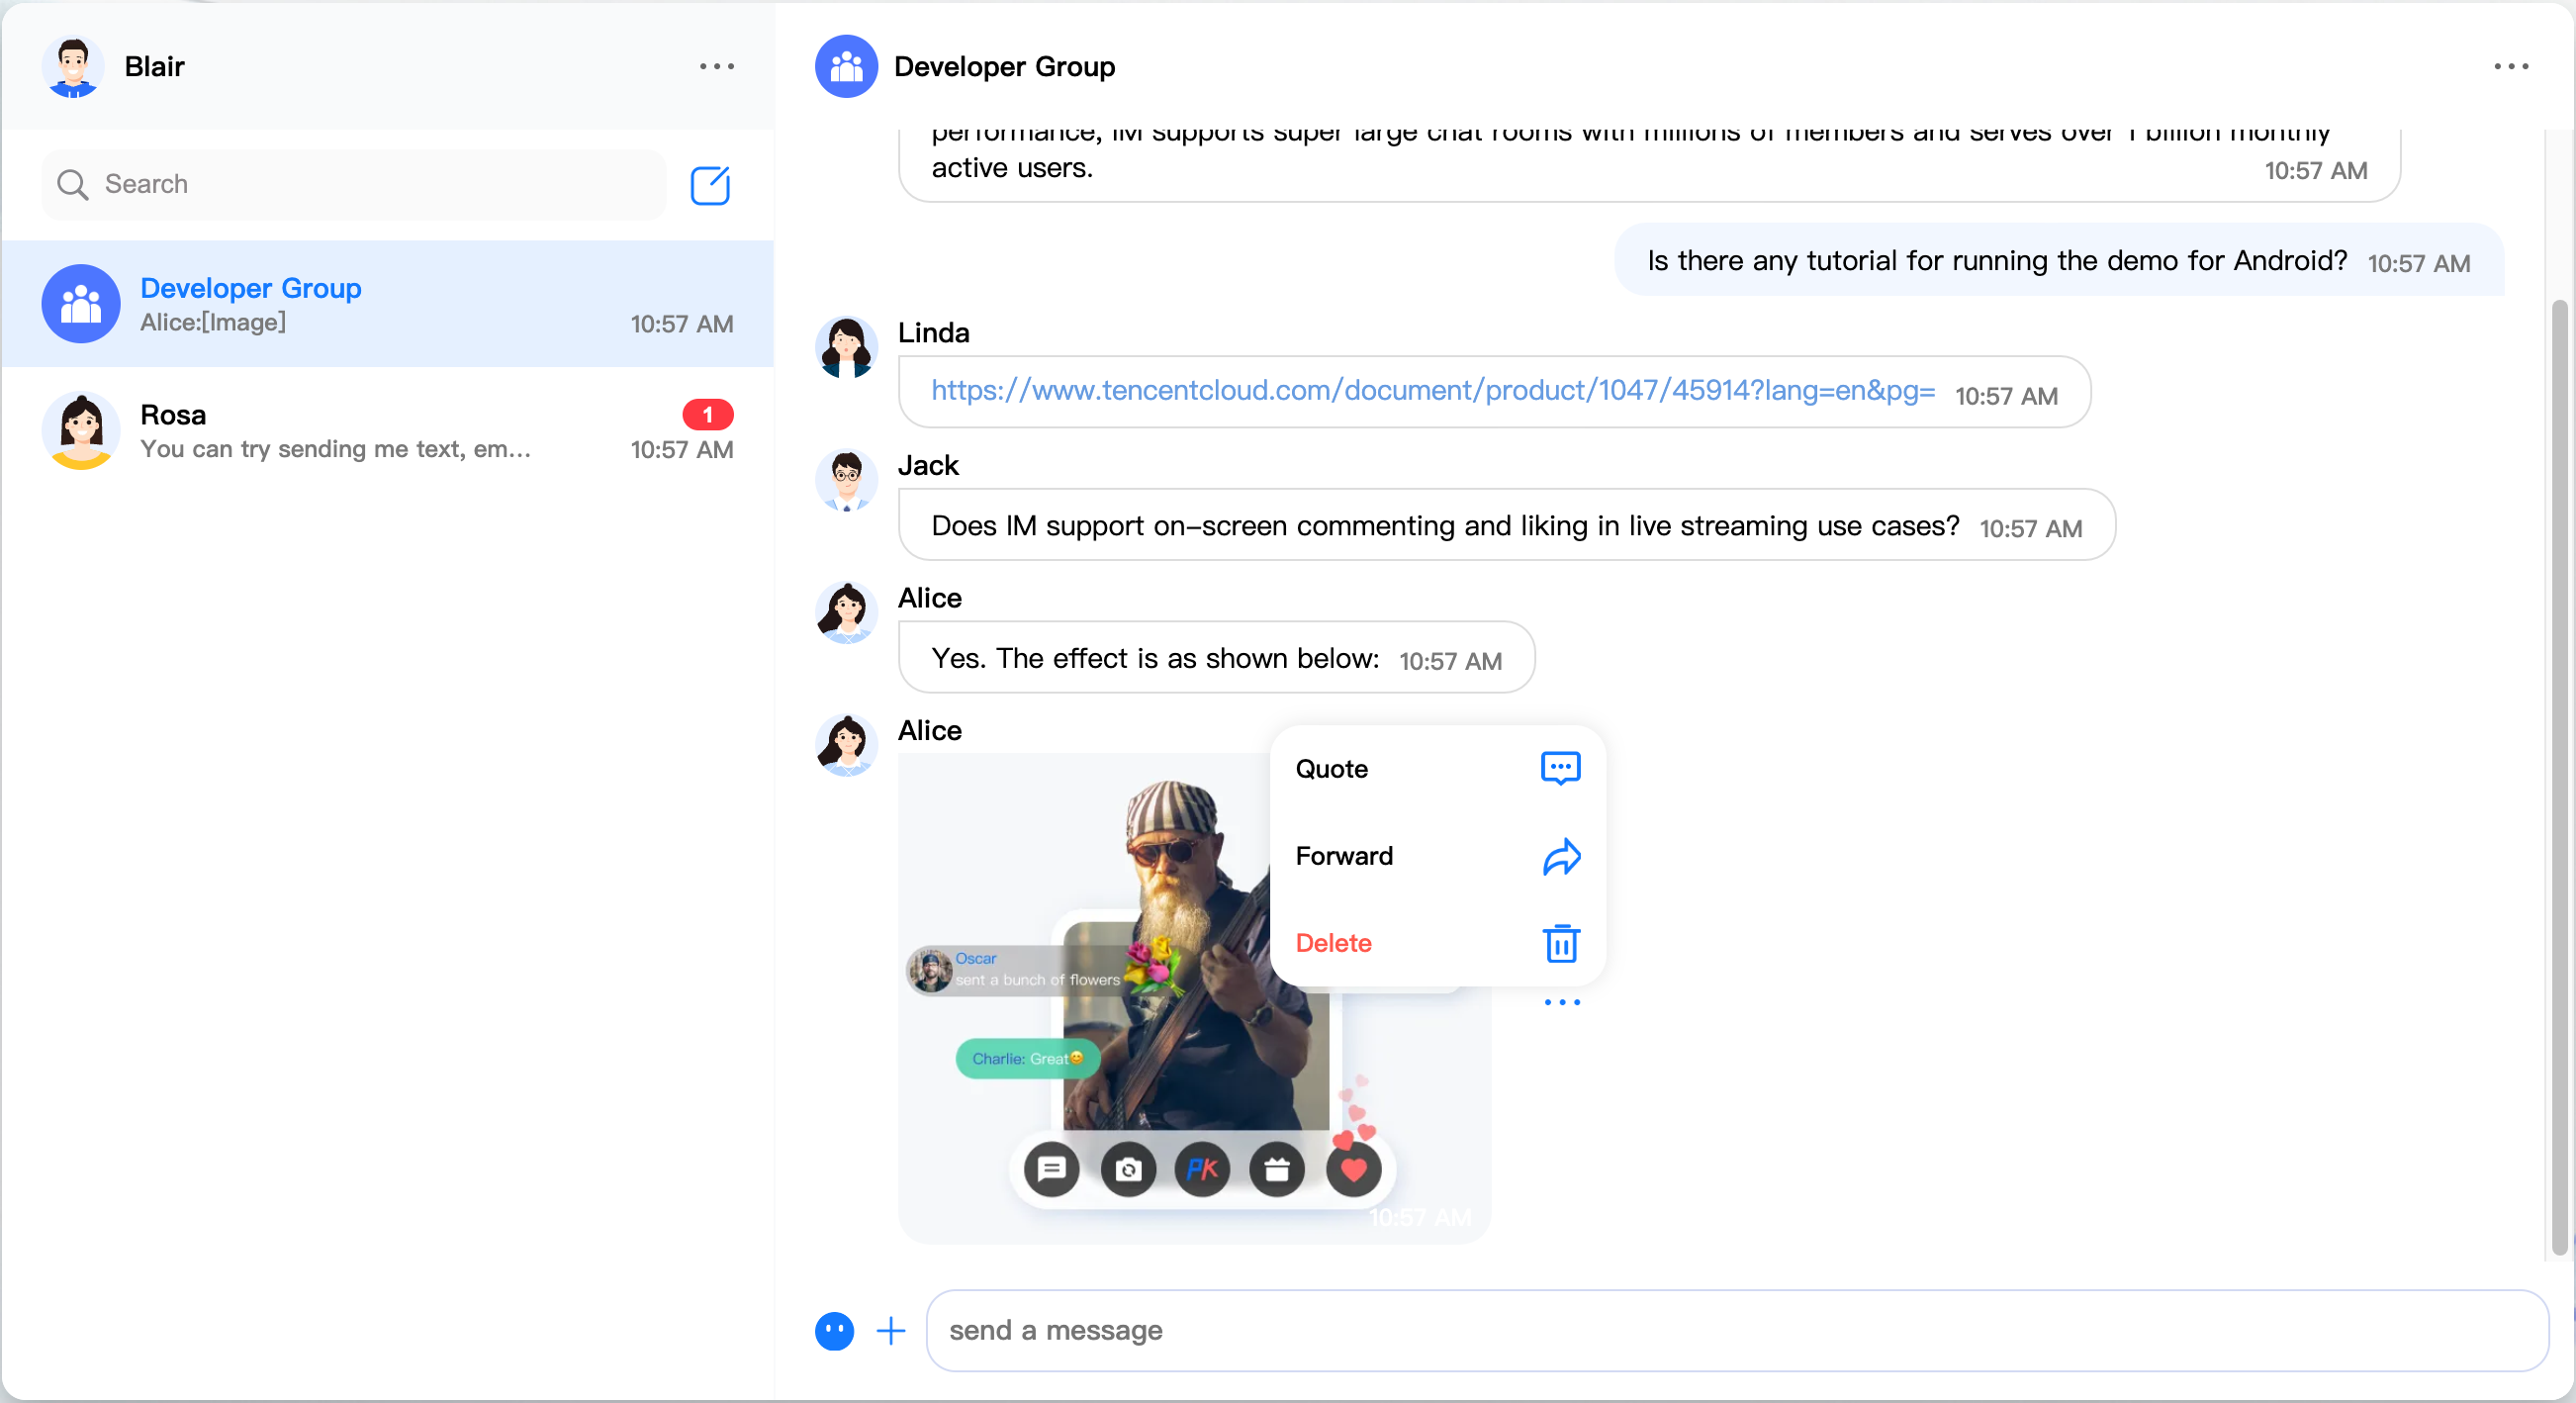Click the new conversation compose icon
The height and width of the screenshot is (1403, 2576).
coord(710,185)
